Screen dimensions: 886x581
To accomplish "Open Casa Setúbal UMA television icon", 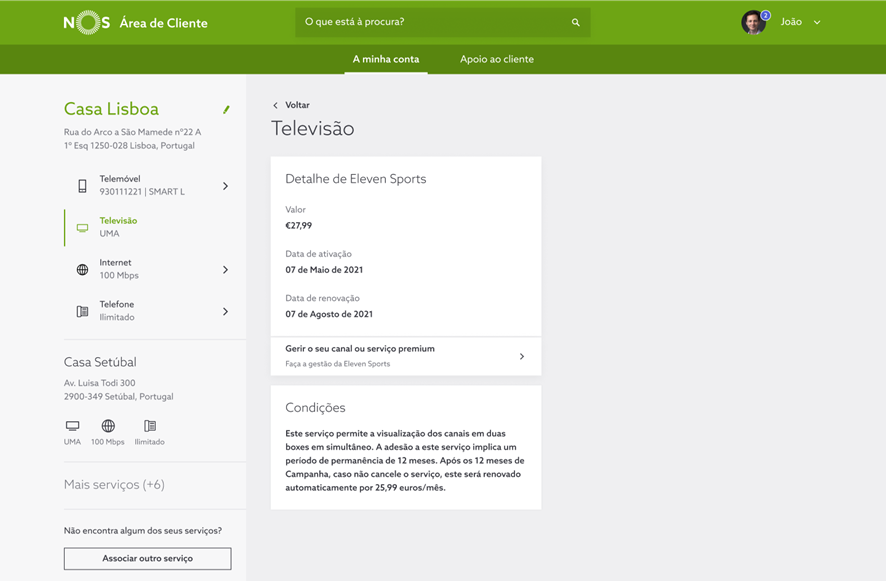I will pyautogui.click(x=72, y=426).
